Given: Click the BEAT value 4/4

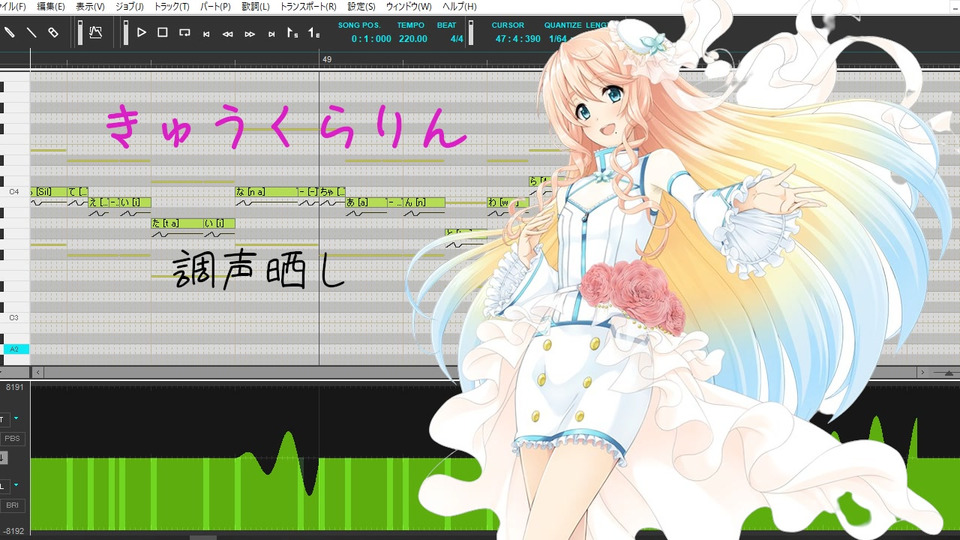Looking at the screenshot, I should pyautogui.click(x=457, y=39).
